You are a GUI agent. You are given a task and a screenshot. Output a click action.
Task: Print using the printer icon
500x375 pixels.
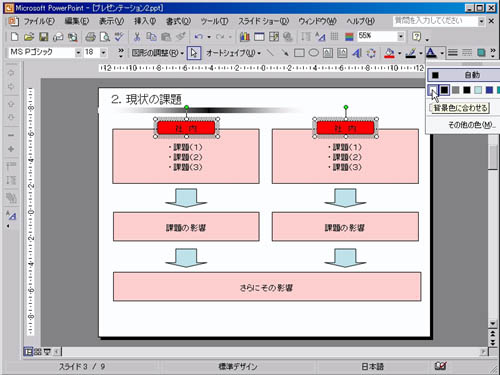click(90, 37)
